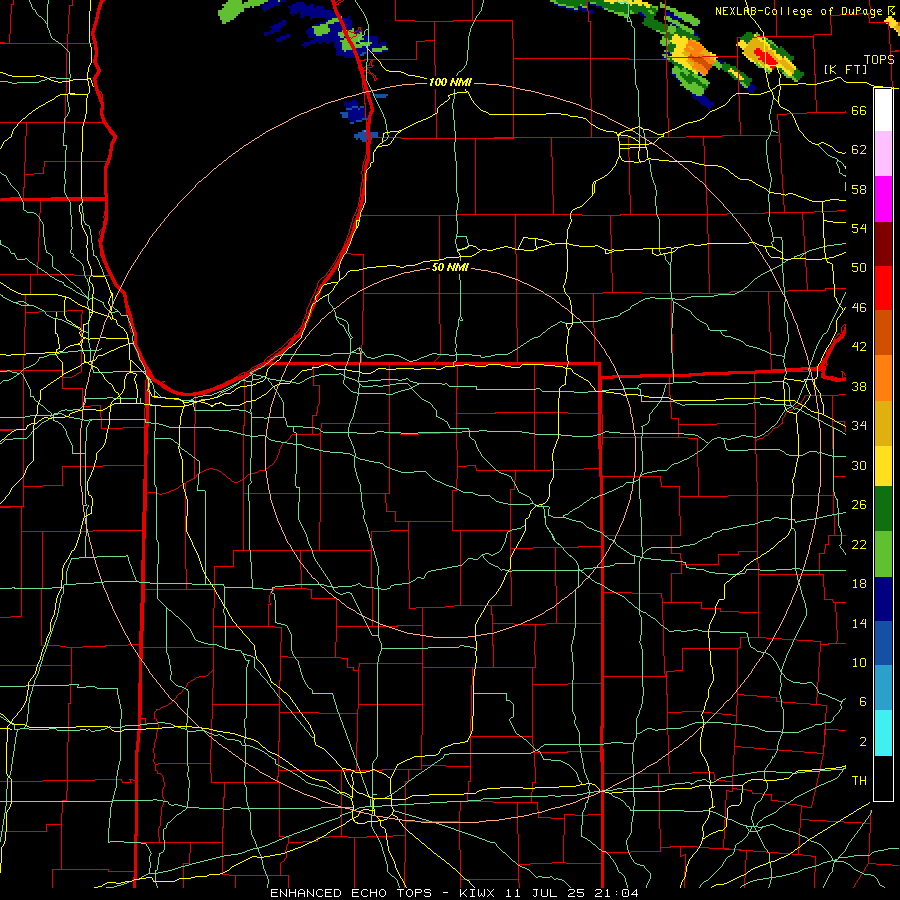Select the "26" legend value
The width and height of the screenshot is (900, 900).
[x=859, y=505]
